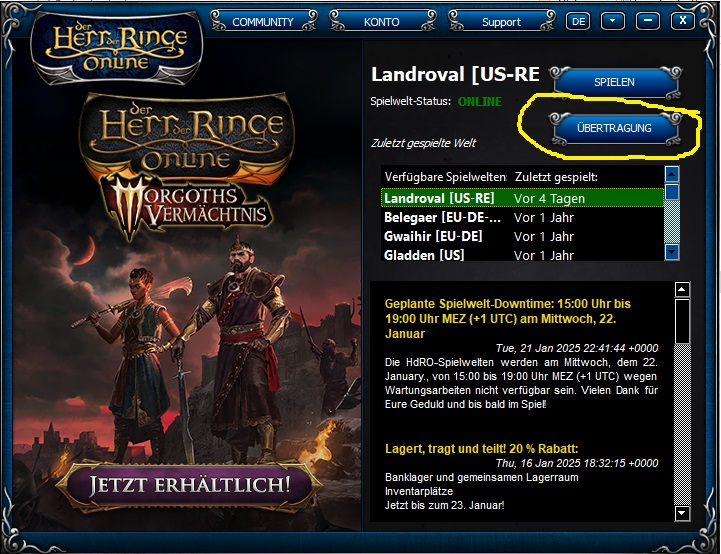Choose the Gwaihir [EU-DE] world
The image size is (721, 554).
point(522,236)
